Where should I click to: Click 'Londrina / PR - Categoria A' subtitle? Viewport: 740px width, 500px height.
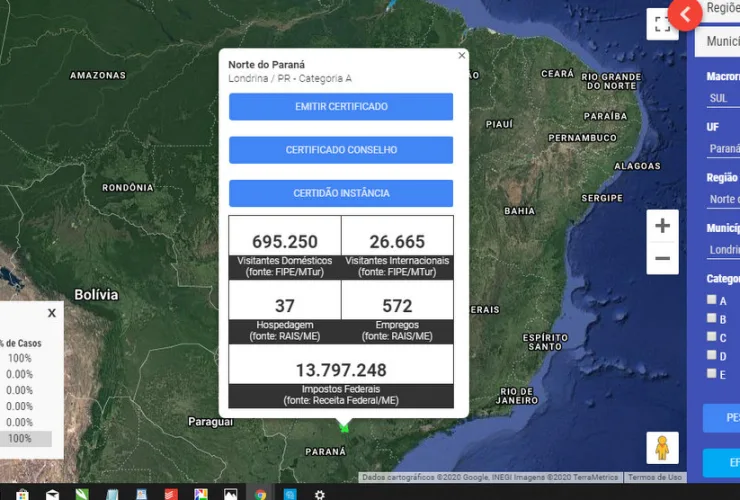click(290, 78)
